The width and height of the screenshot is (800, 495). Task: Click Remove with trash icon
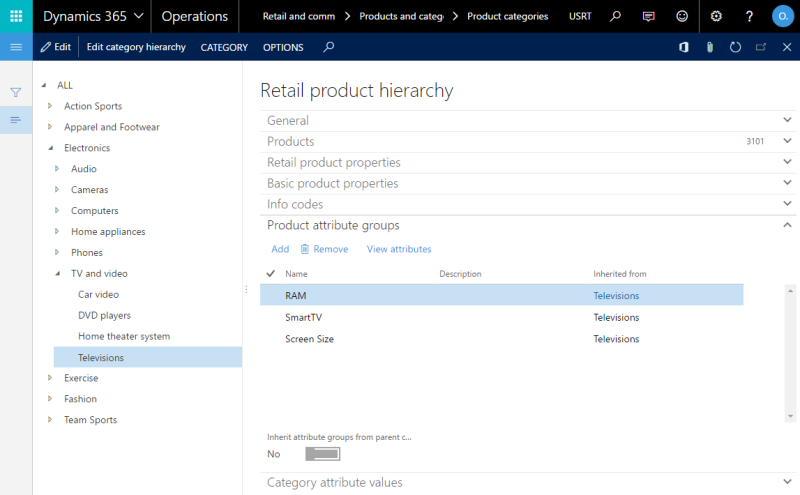coord(324,249)
